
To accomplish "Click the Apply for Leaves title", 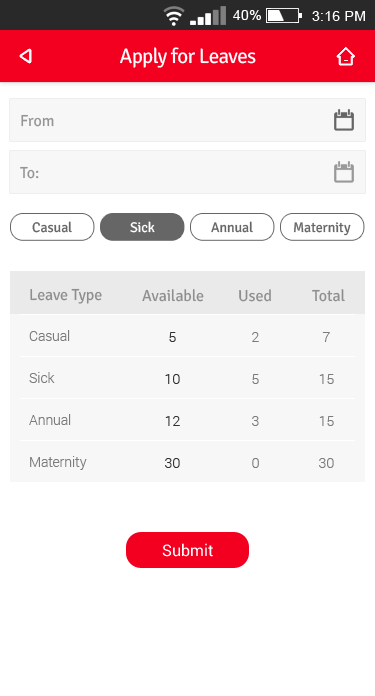I will coord(188,57).
